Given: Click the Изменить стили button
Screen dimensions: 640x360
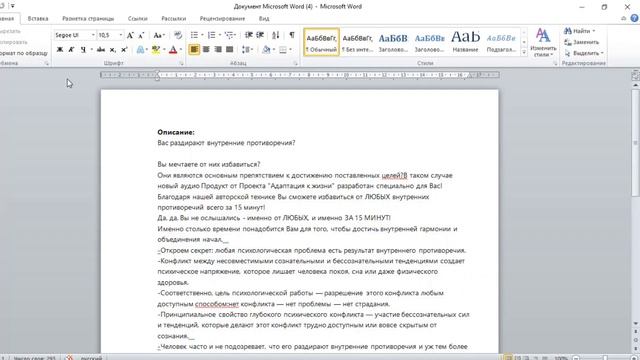Looking at the screenshot, I should point(543,42).
